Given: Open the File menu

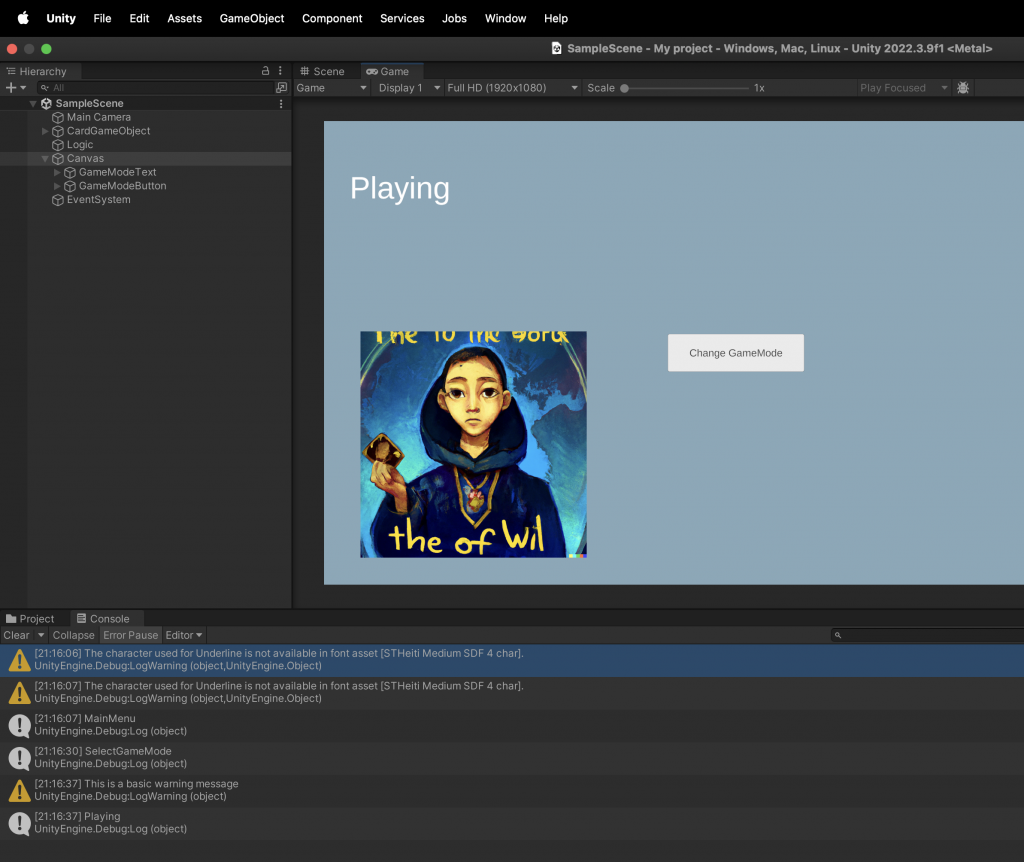Looking at the screenshot, I should tap(102, 18).
